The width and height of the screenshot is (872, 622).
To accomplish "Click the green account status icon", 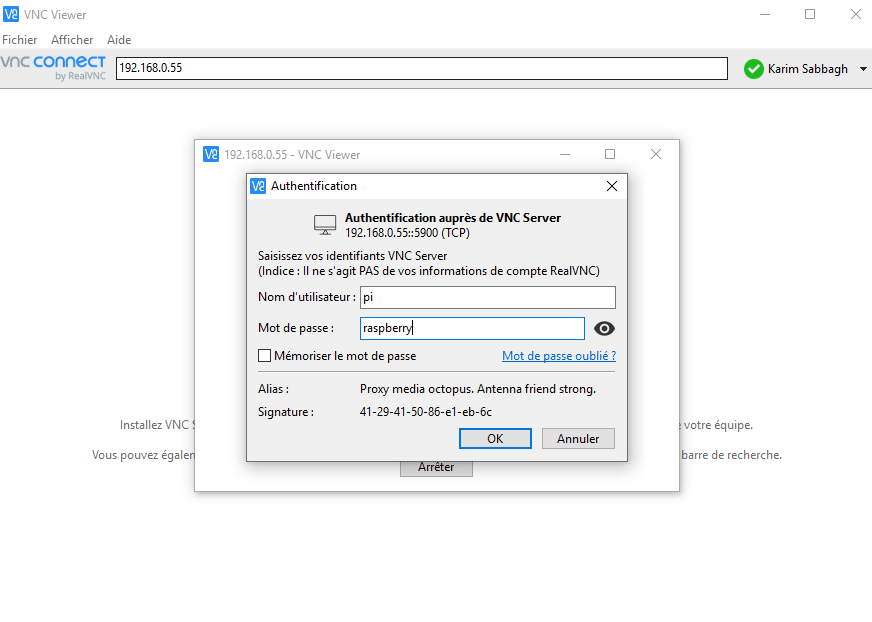I will (x=753, y=69).
